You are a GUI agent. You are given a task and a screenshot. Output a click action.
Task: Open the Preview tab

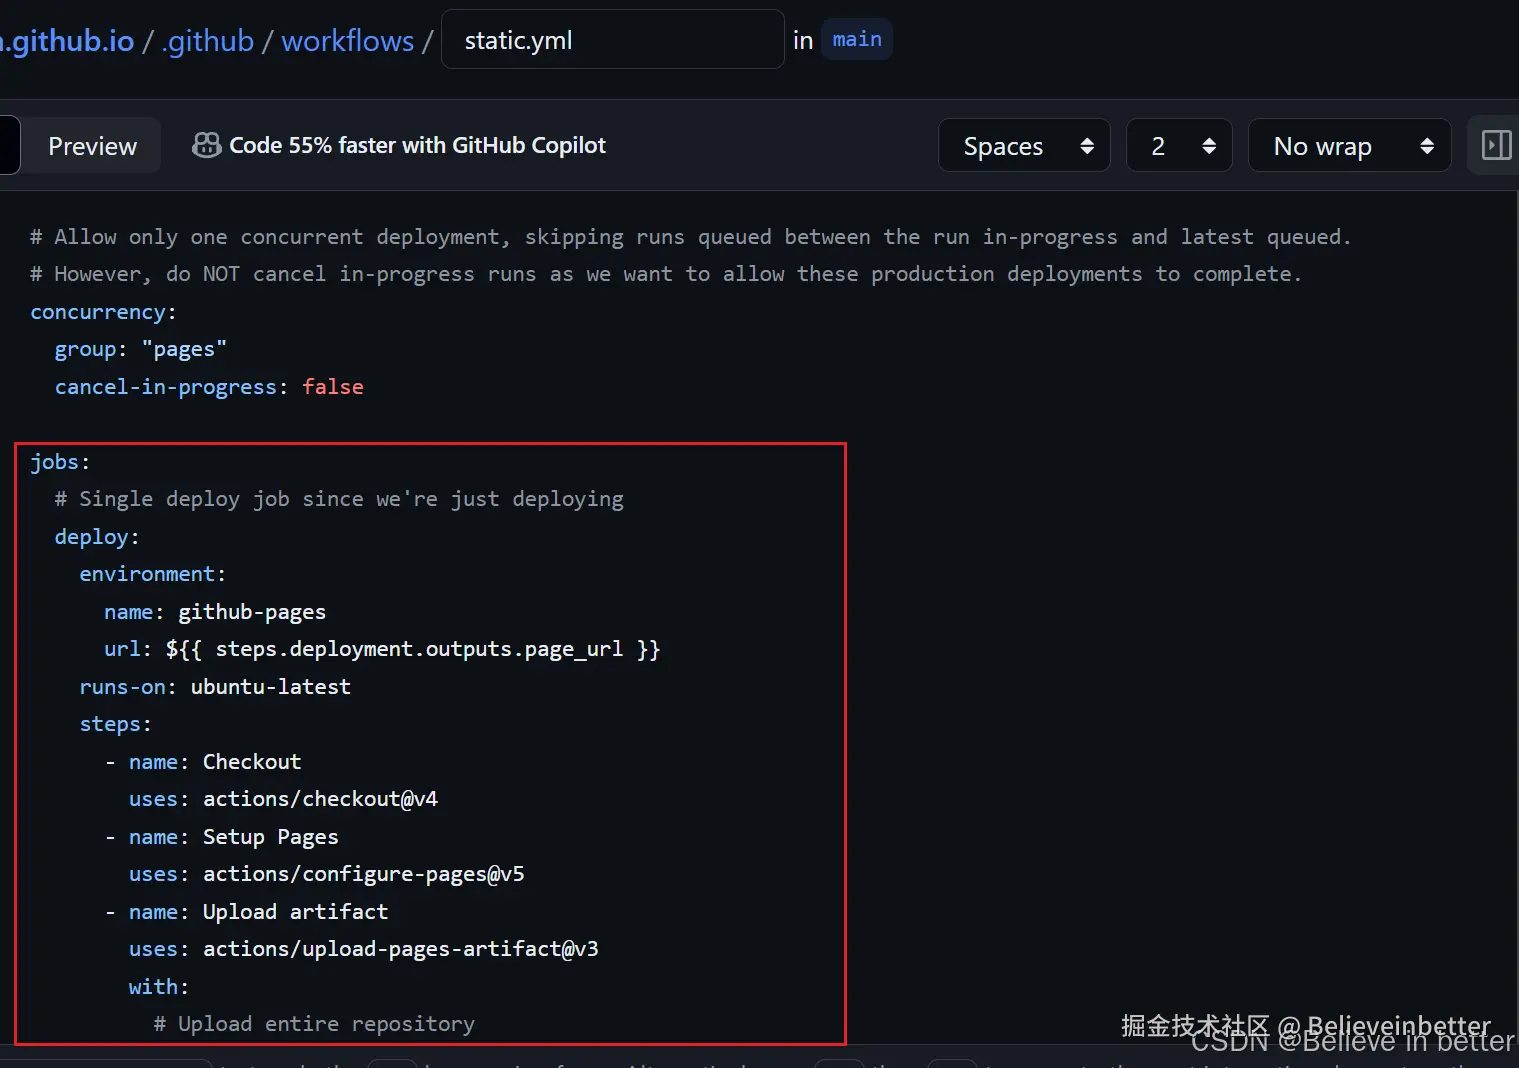coord(92,146)
